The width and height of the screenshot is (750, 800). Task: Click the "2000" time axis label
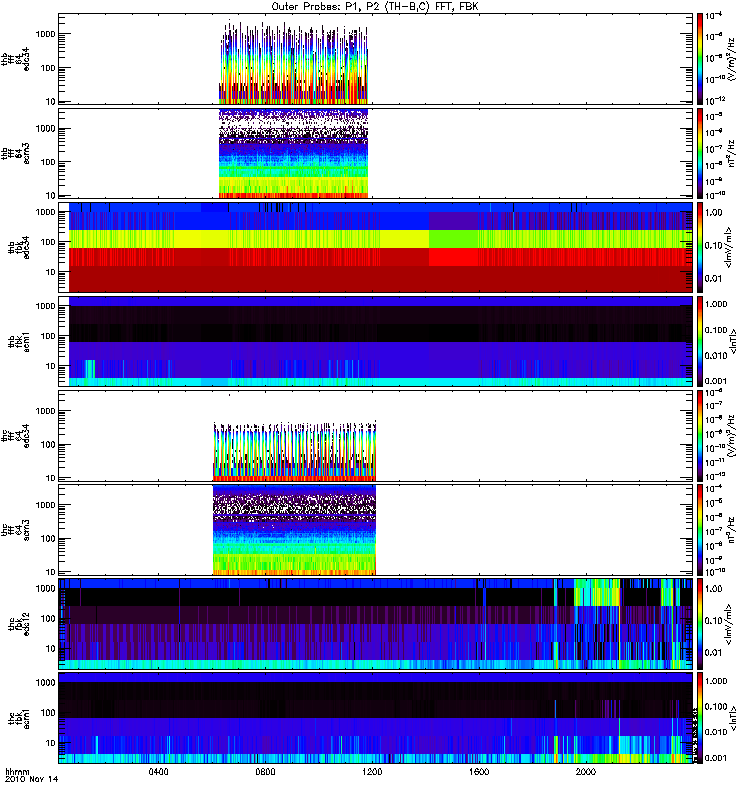click(x=586, y=772)
